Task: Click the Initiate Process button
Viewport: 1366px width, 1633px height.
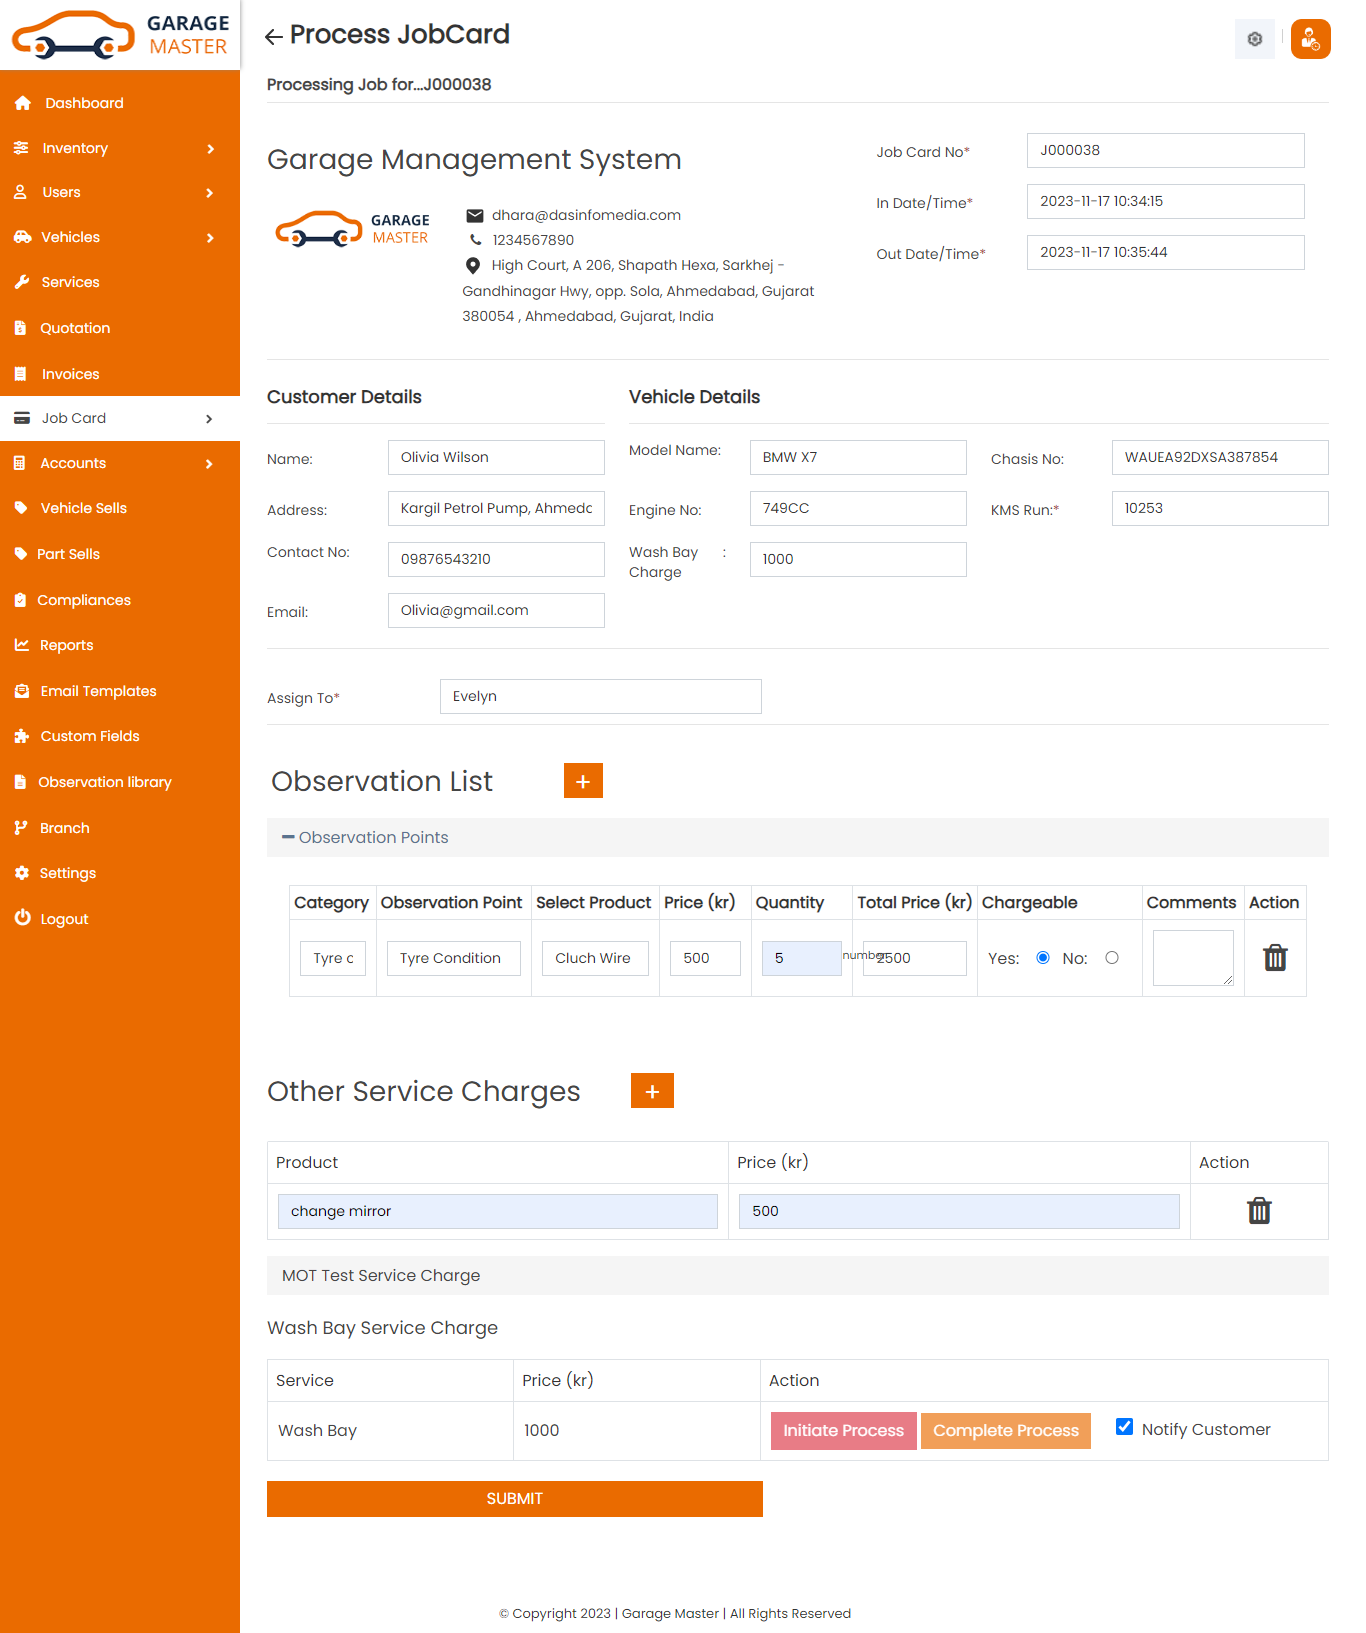Action: point(843,1431)
